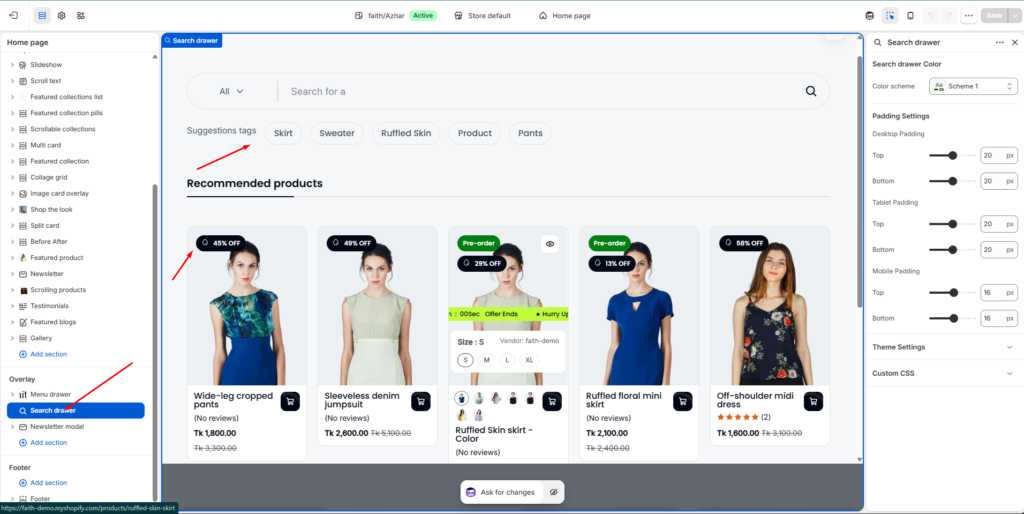Close the Search drawer settings panel
The image size is (1024, 514).
tap(1014, 42)
